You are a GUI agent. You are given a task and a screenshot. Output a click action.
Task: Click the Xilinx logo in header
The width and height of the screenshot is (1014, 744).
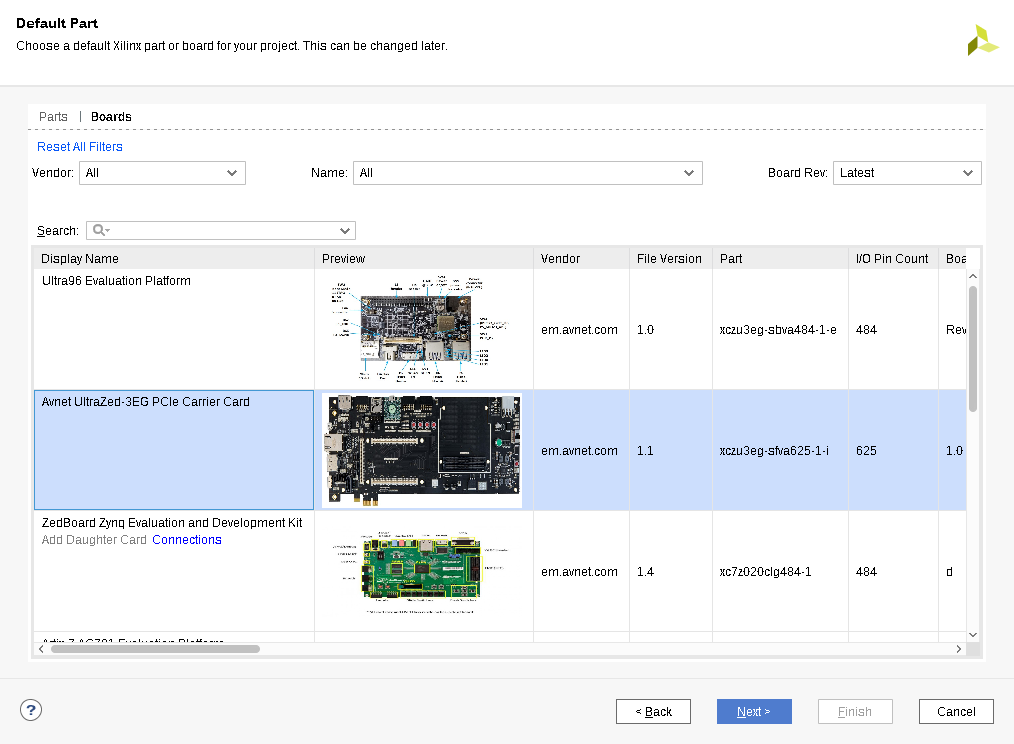coord(981,40)
